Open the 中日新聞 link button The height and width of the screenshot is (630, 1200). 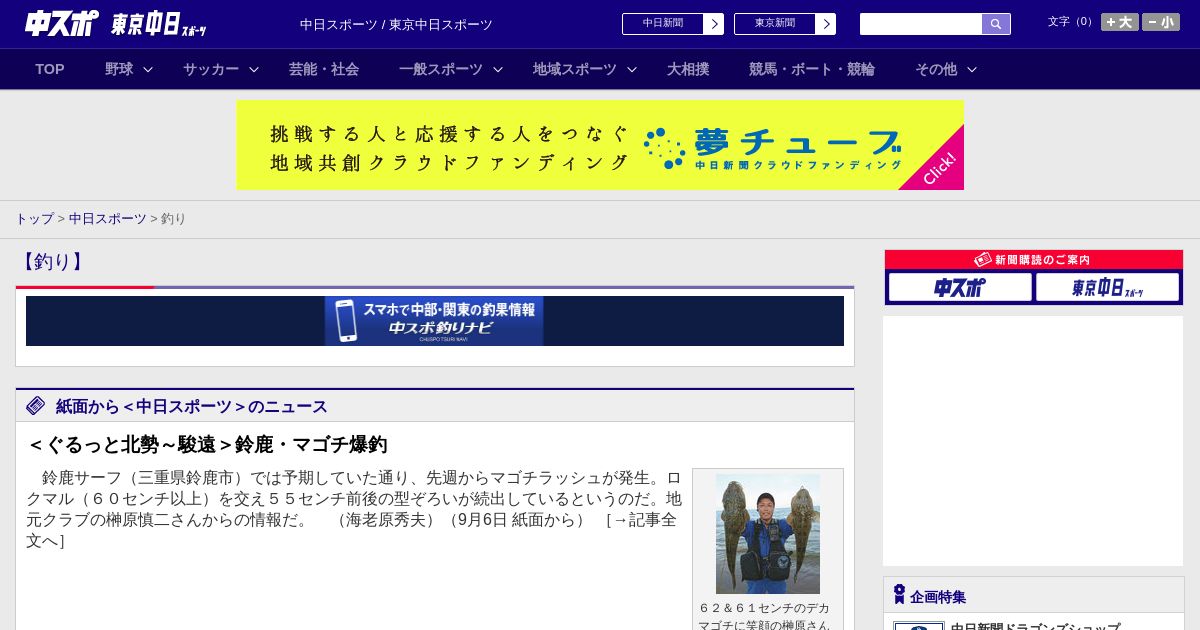click(x=663, y=24)
